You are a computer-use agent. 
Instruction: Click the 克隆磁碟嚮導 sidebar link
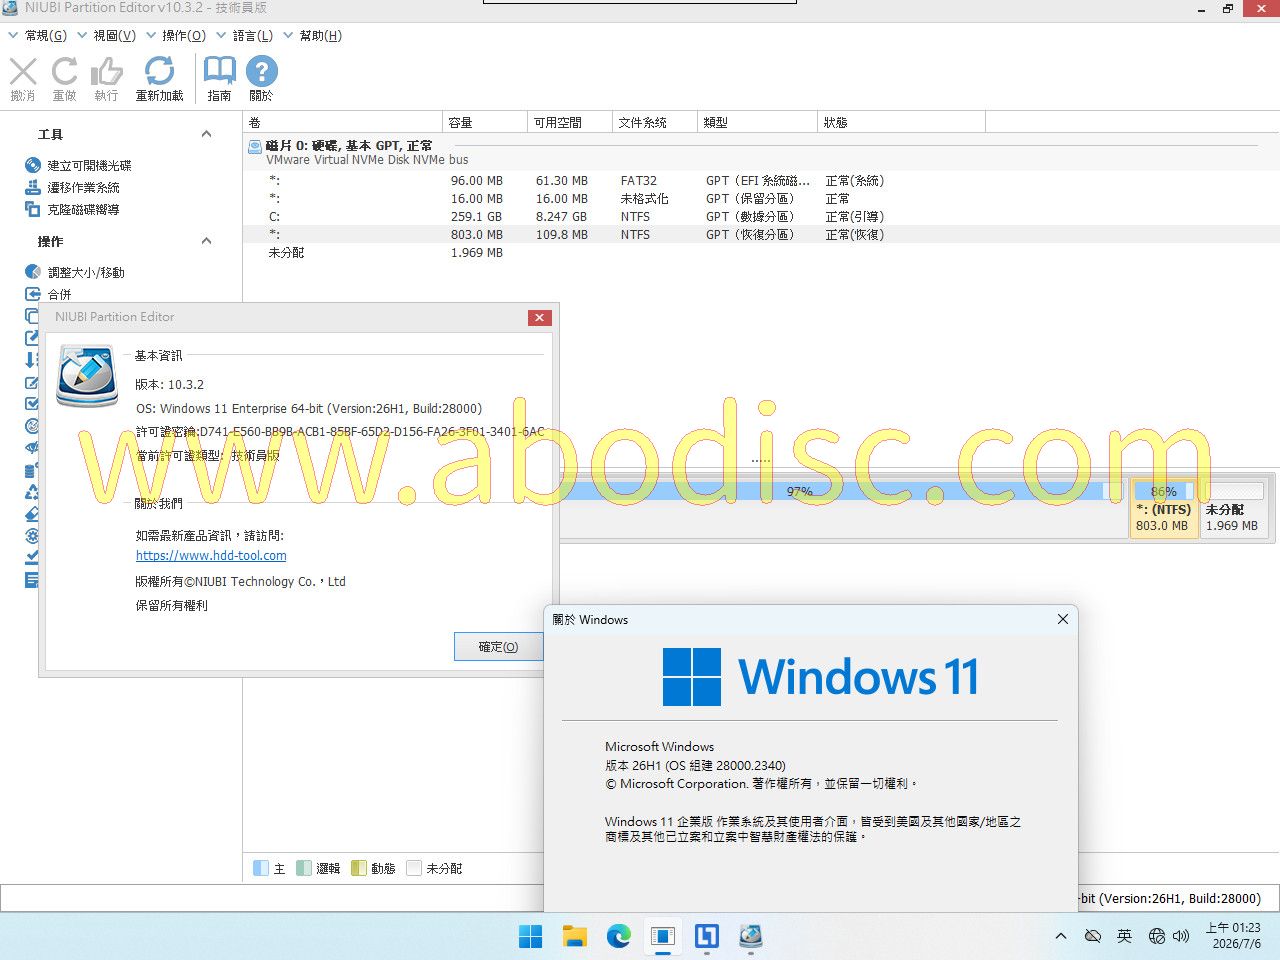pyautogui.click(x=84, y=209)
